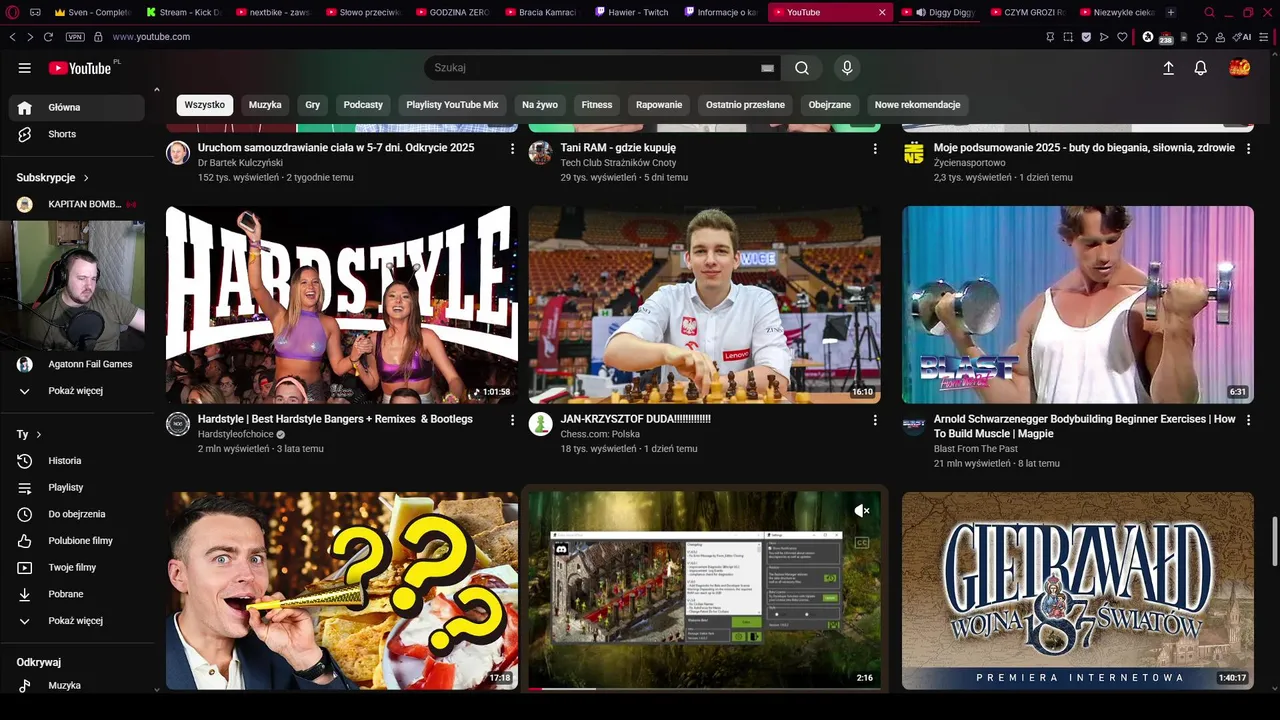Expand Subskrypcje section chevron
This screenshot has height=720, width=1280.
86,178
